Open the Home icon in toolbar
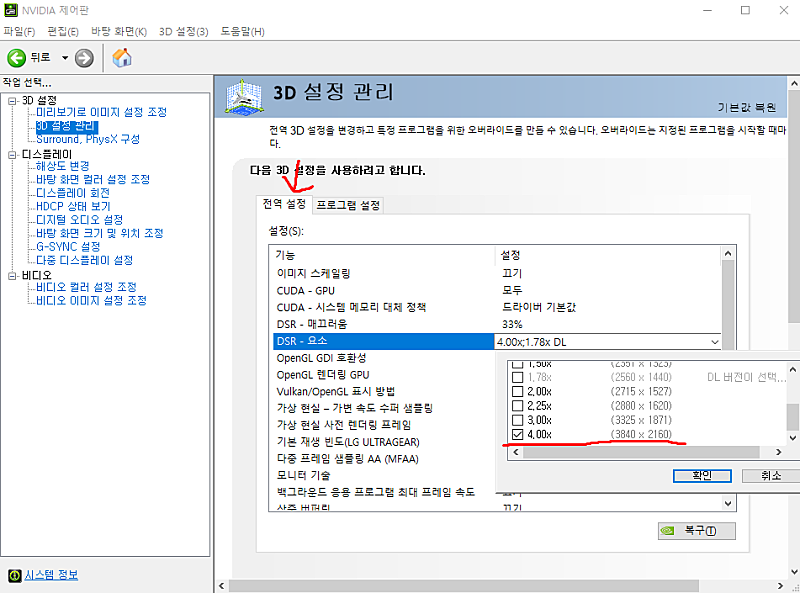800x593 pixels. point(122,58)
